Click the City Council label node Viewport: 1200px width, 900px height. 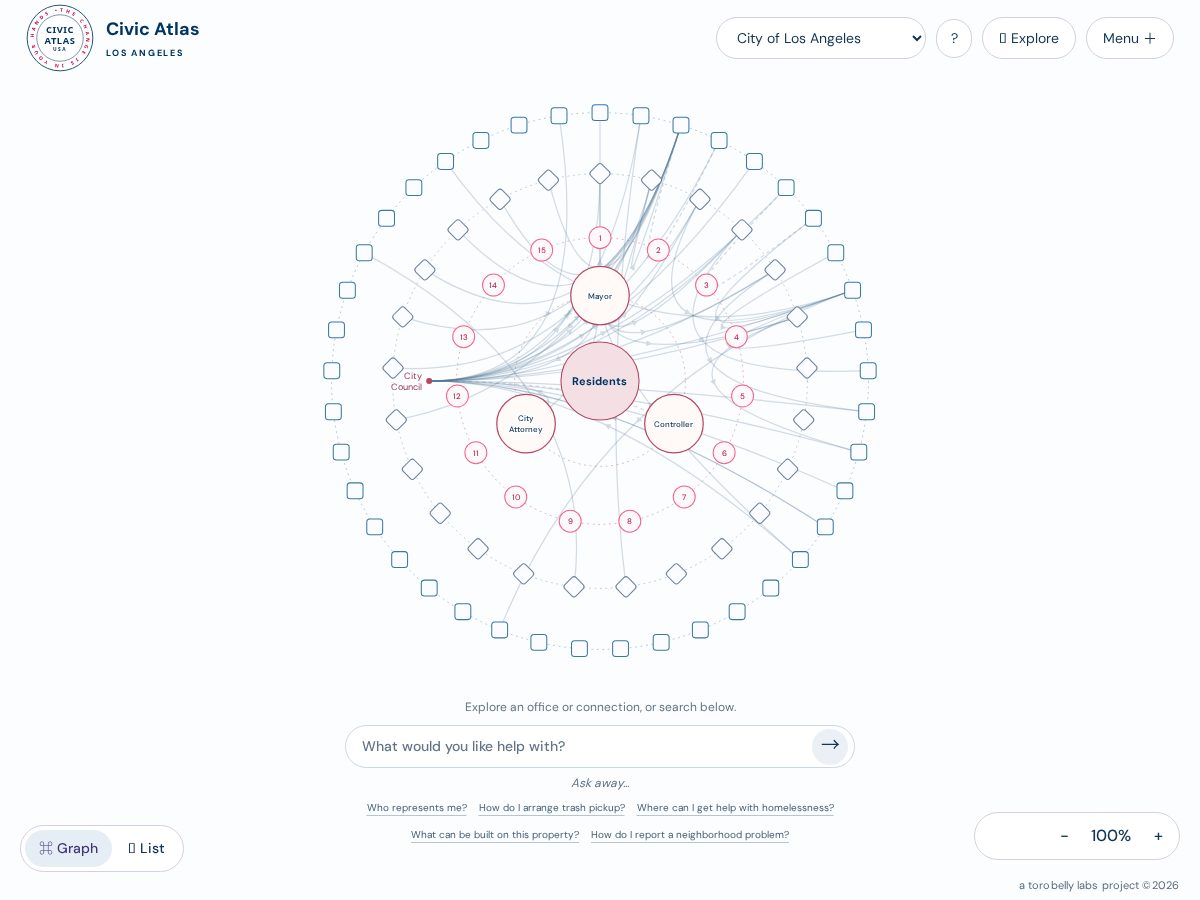[409, 381]
